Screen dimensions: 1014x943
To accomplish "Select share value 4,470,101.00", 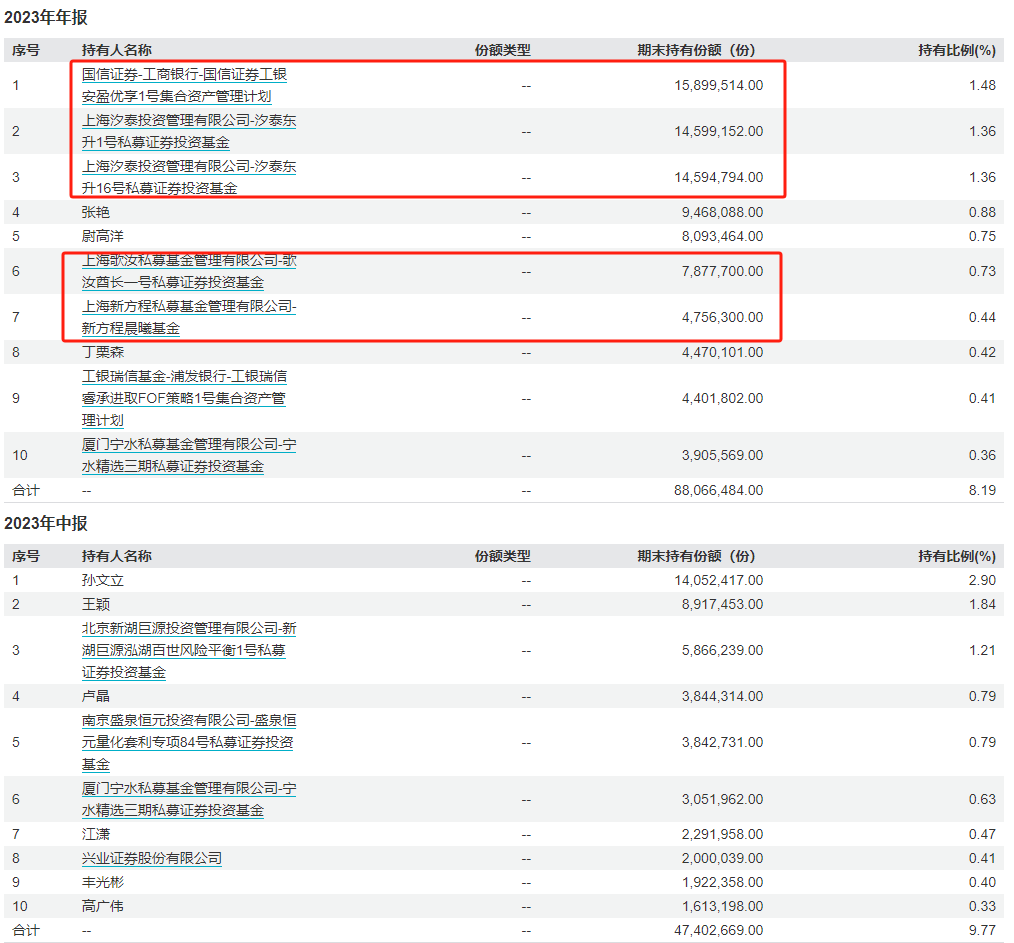I will 722,352.
